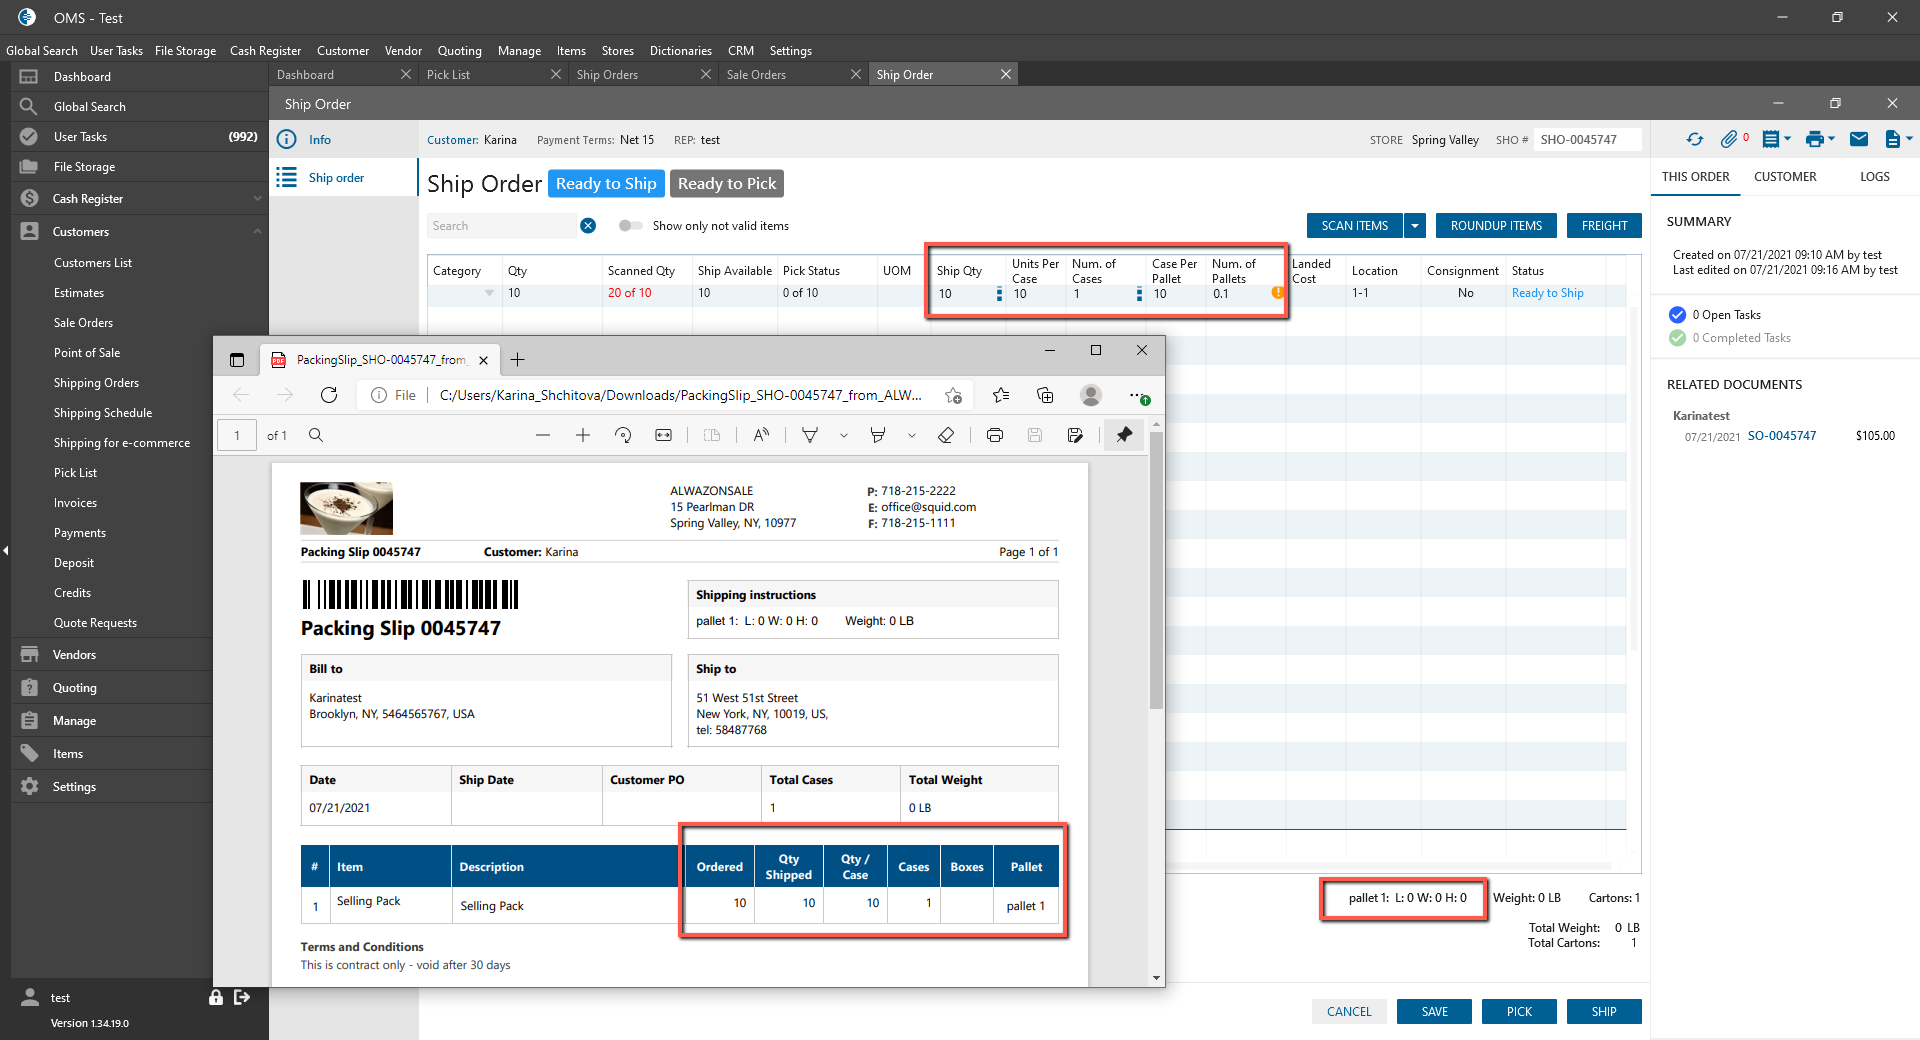This screenshot has height=1040, width=1920.
Task: Rotate the PDF using the rotate icon
Action: (623, 435)
